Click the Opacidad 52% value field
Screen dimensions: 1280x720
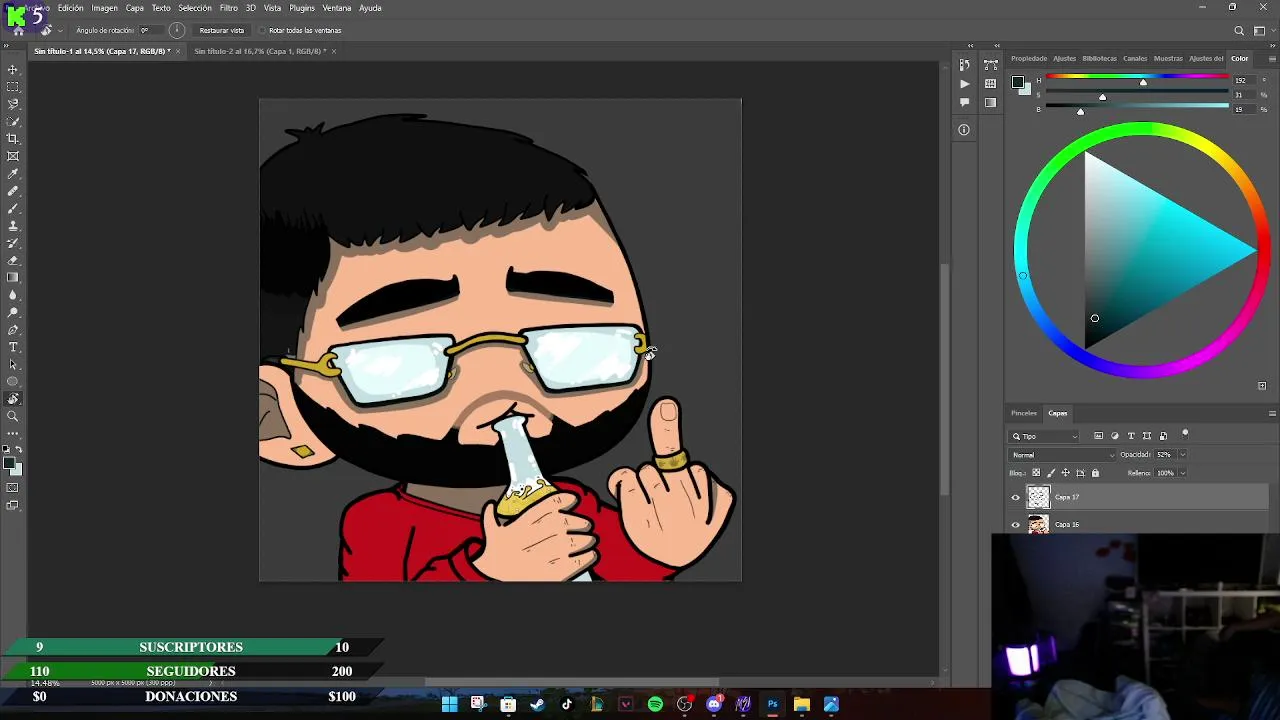(x=1165, y=455)
